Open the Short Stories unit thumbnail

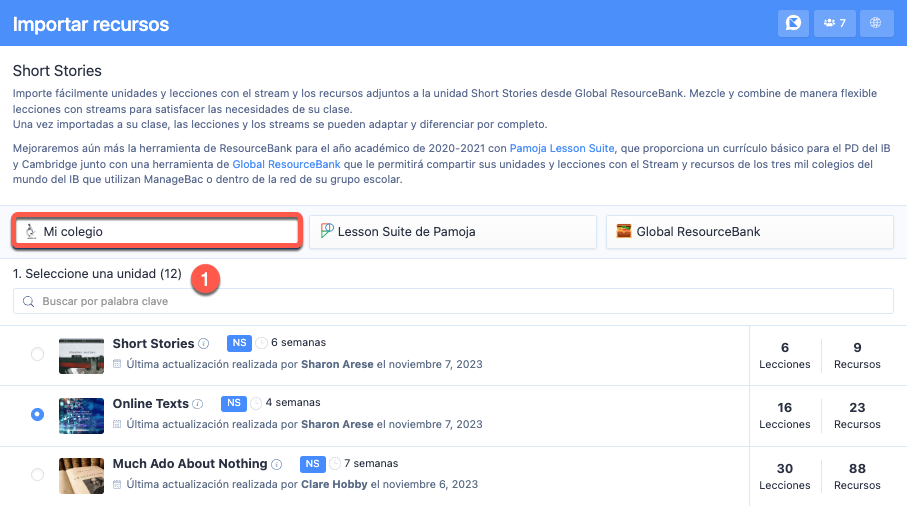tap(82, 355)
